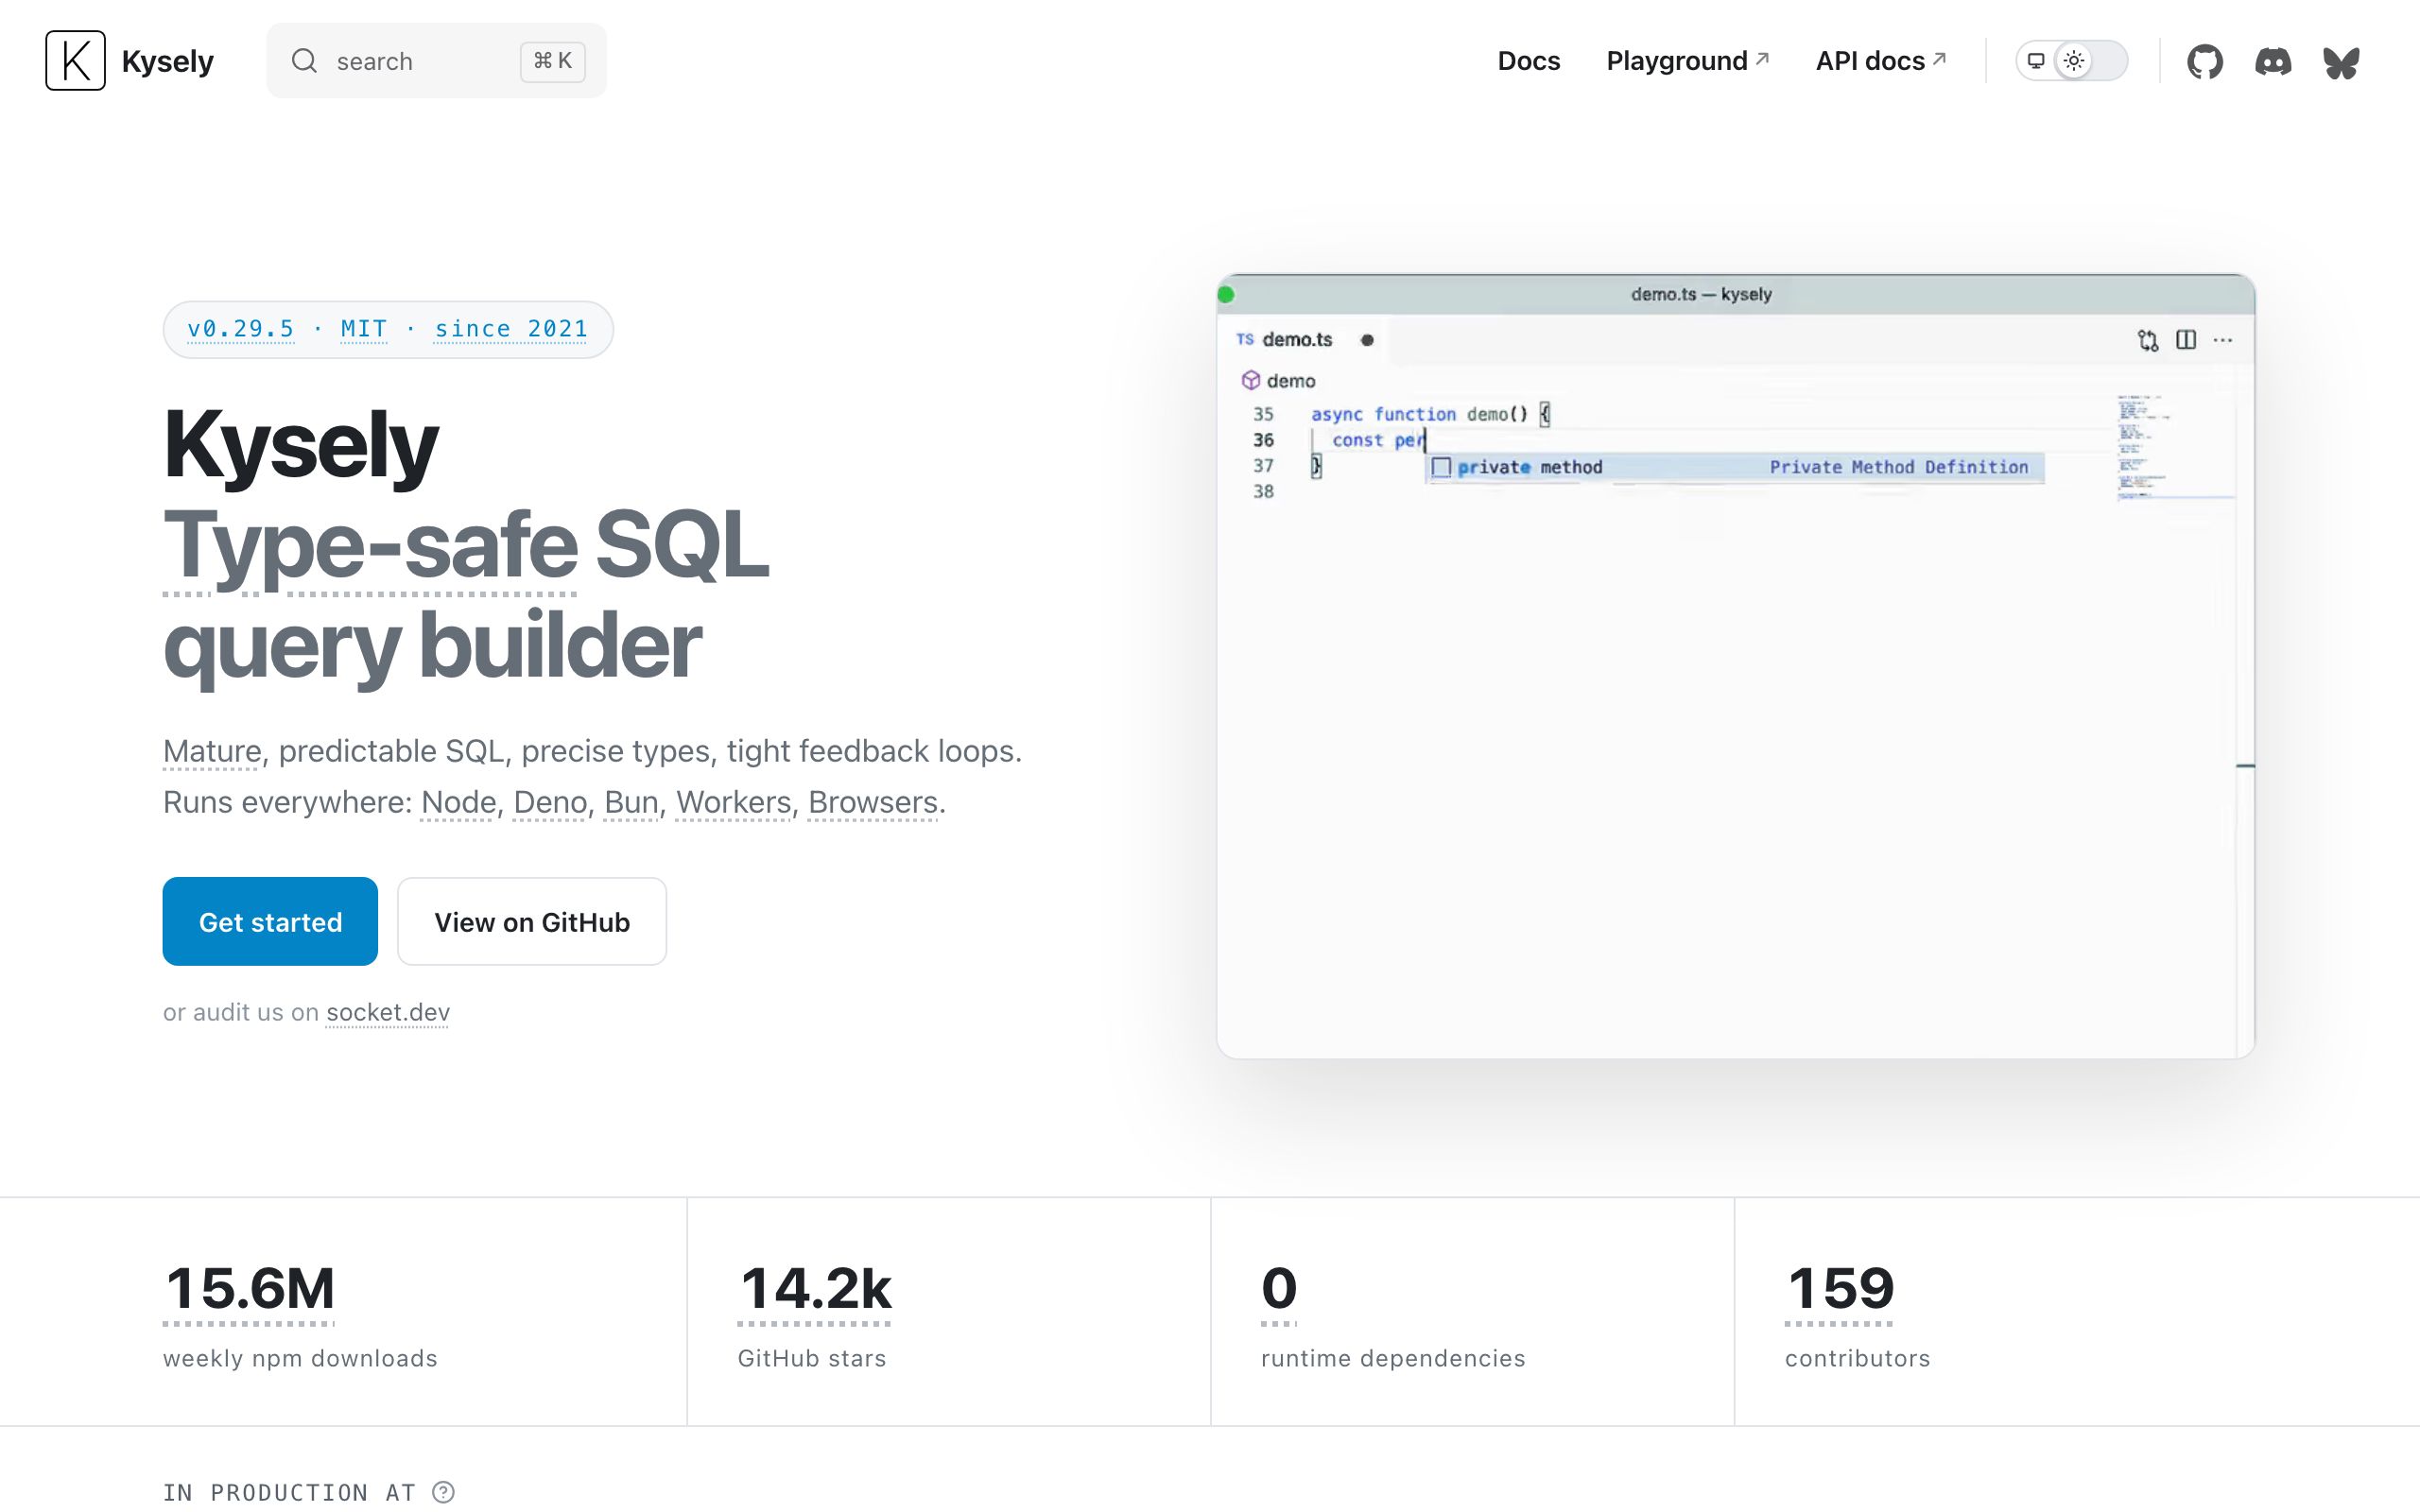Toggle the light/dark theme switch
2420x1512 pixels.
pos(2071,61)
